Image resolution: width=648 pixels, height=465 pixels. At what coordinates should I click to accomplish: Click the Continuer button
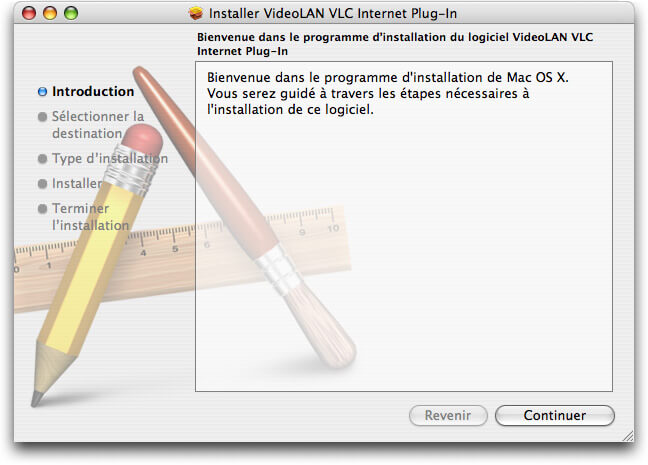click(555, 415)
